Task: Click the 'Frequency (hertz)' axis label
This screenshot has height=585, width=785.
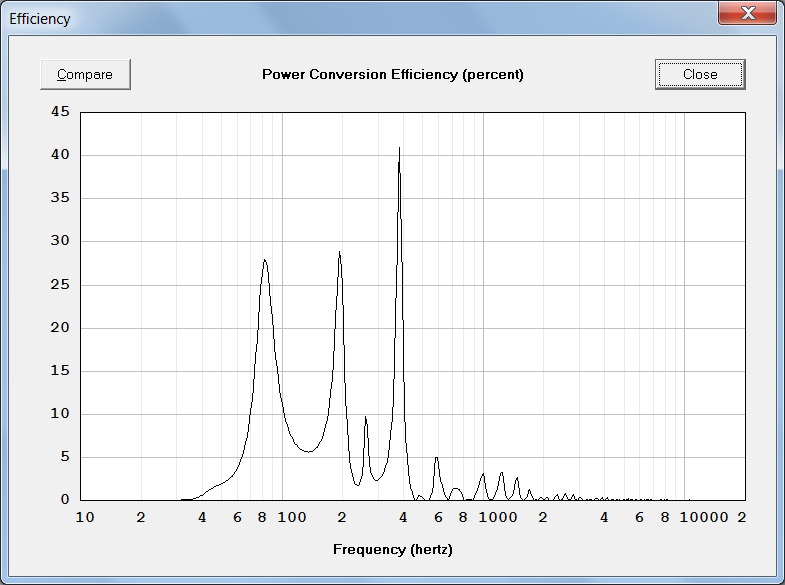Action: pos(393,549)
